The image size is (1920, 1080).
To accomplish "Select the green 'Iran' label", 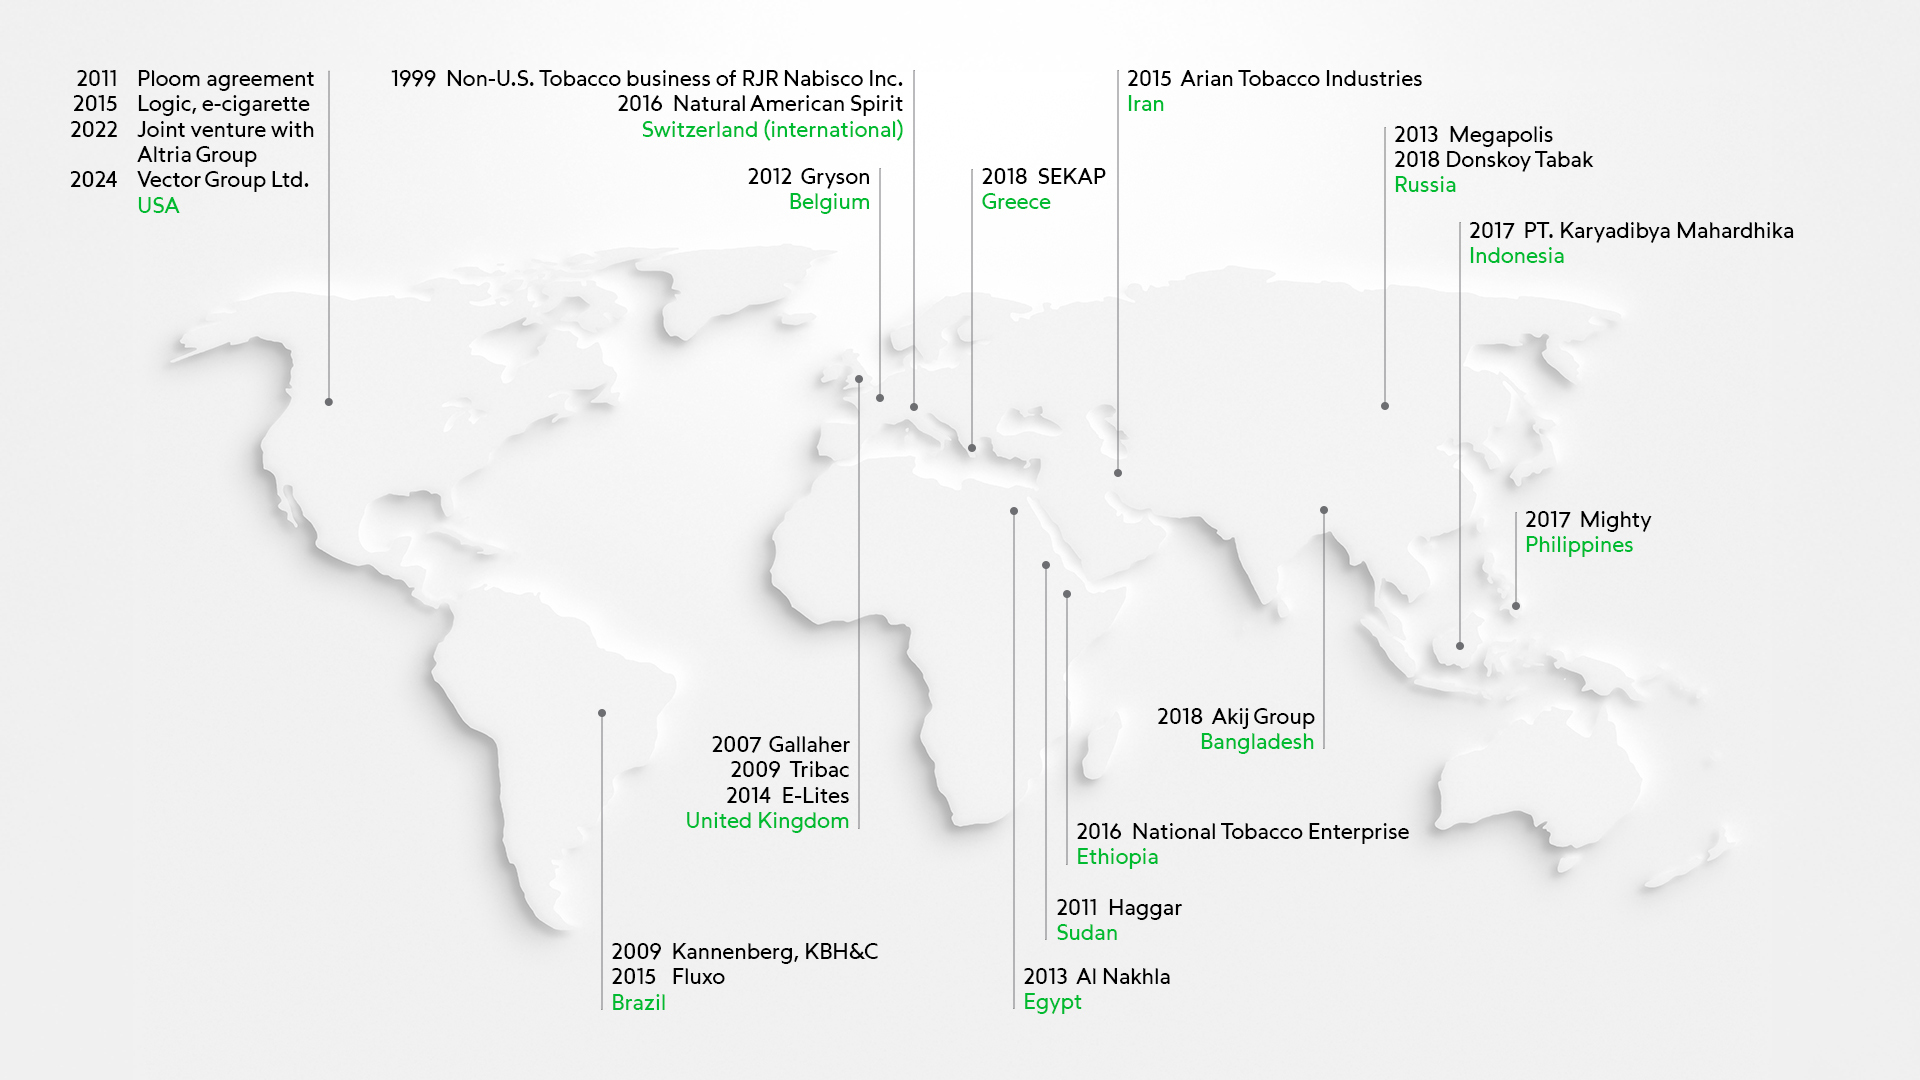I will (1146, 104).
